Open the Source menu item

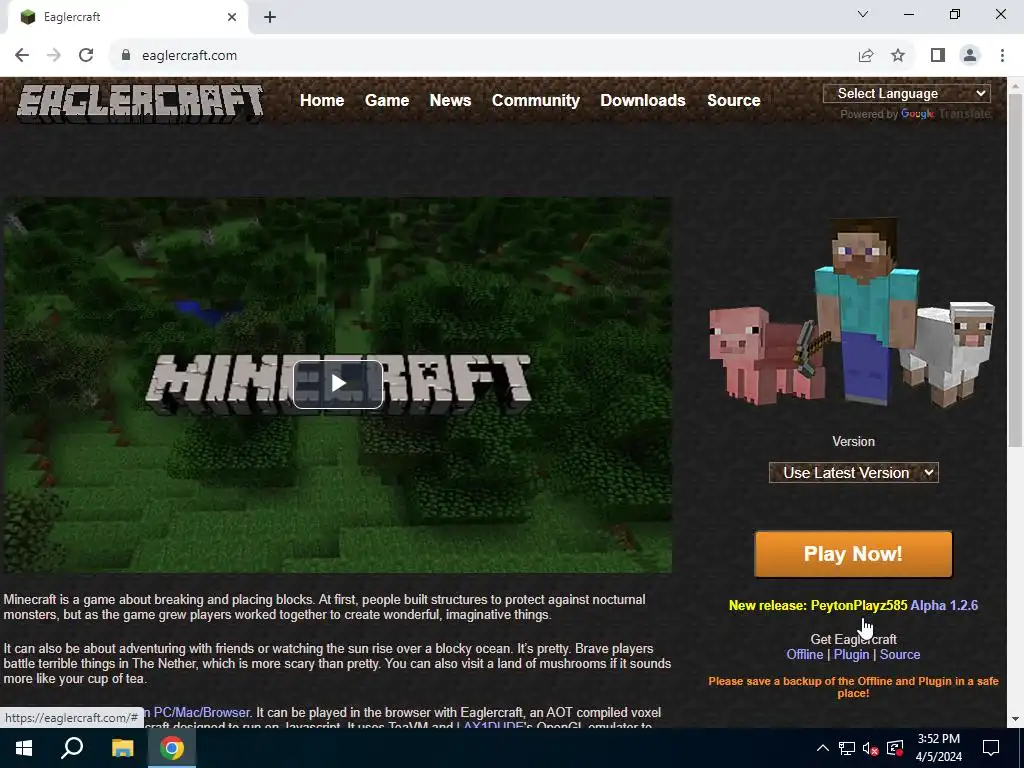(x=733, y=101)
